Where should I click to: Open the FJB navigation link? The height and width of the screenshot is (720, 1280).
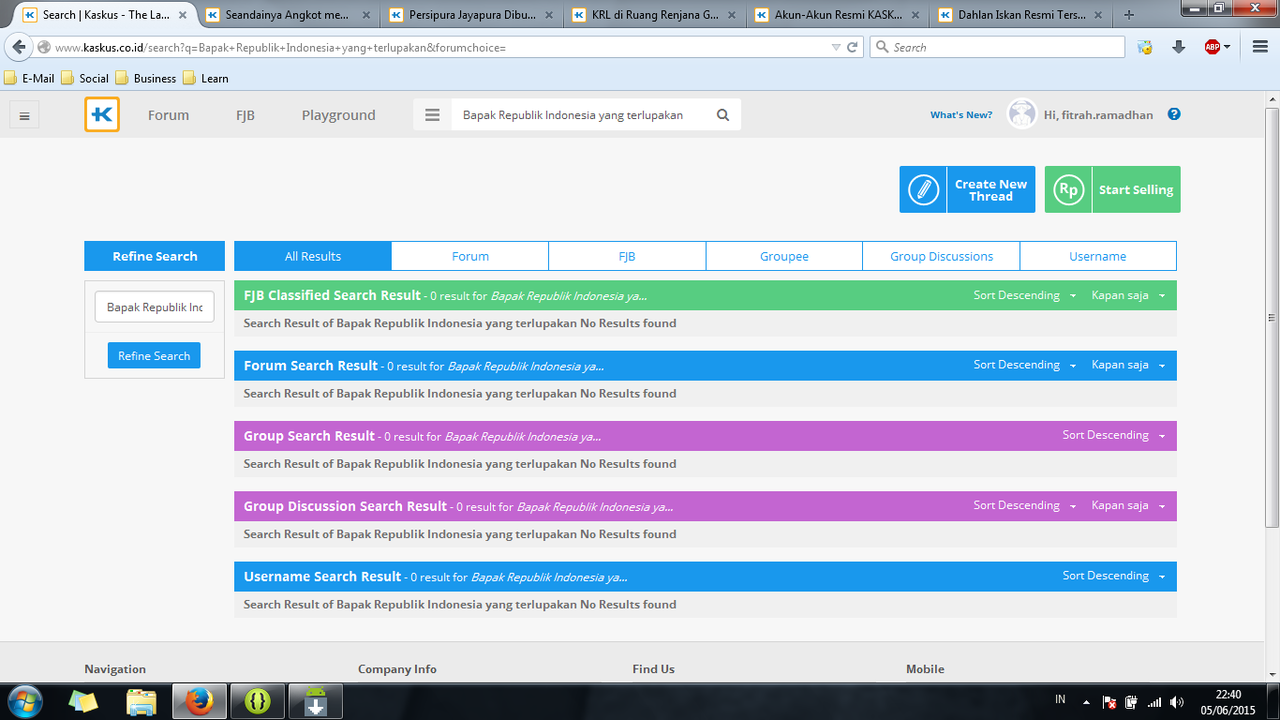tap(245, 115)
